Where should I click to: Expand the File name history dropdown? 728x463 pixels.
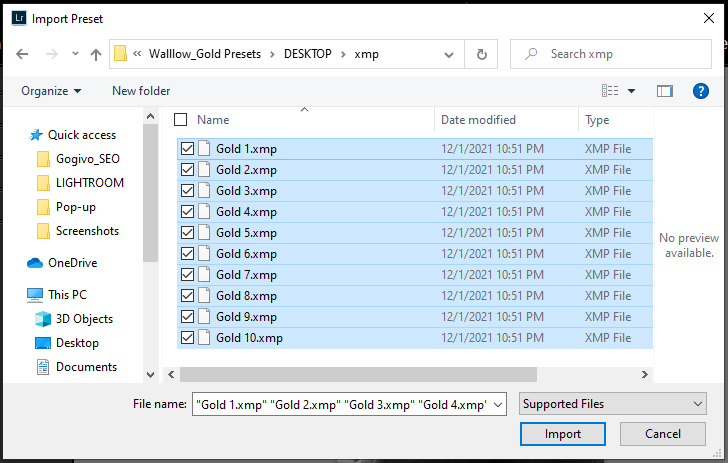[x=499, y=404]
